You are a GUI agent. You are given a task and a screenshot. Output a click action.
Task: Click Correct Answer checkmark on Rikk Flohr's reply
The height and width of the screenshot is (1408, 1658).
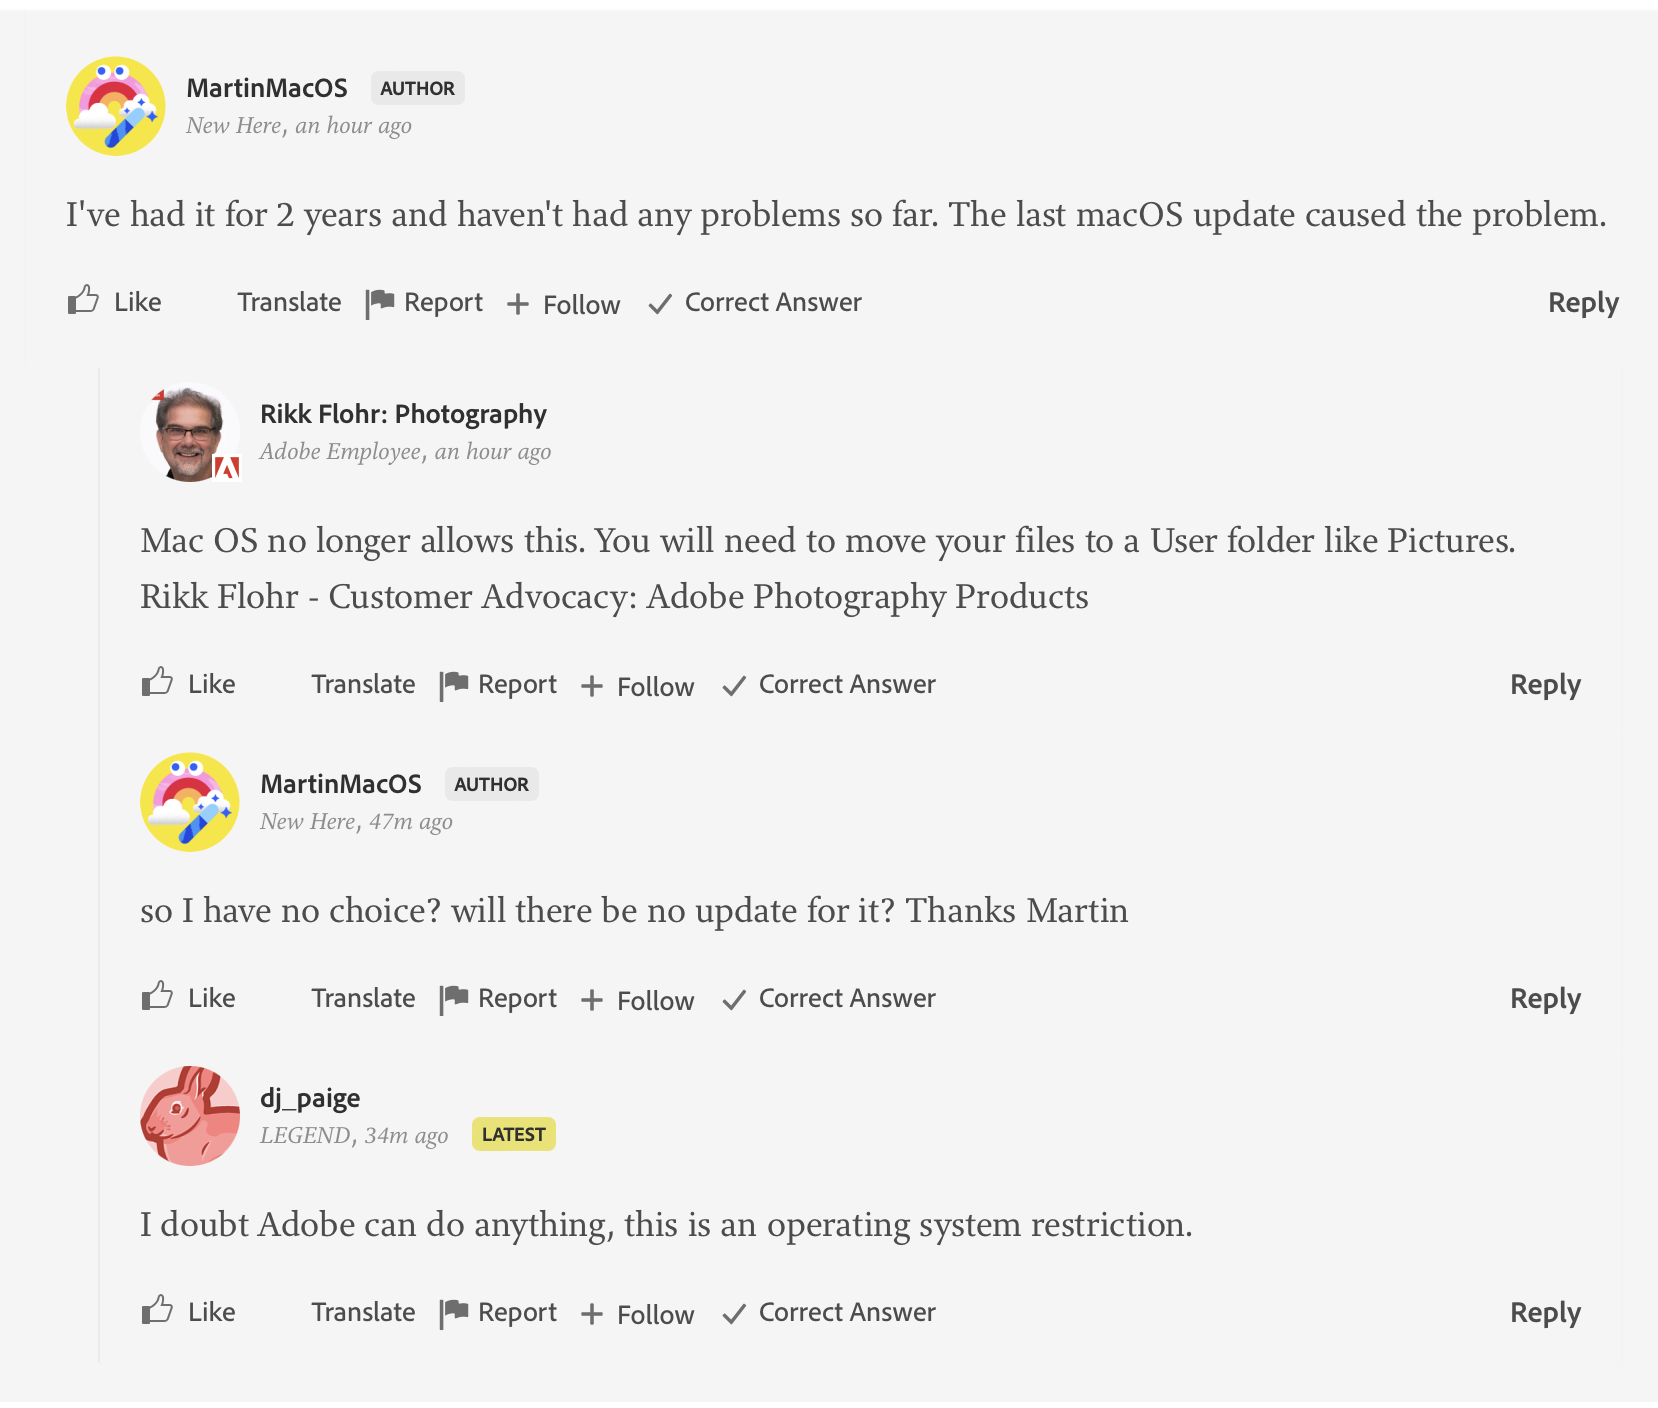tap(734, 686)
